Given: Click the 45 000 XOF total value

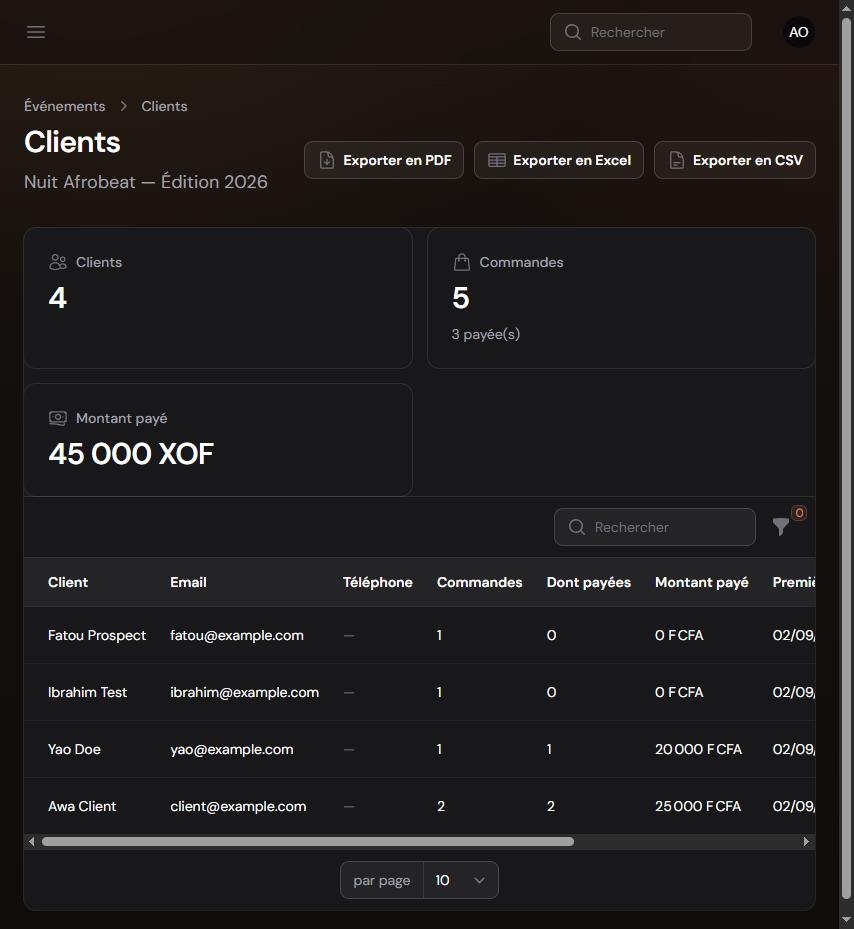Looking at the screenshot, I should coord(131,454).
